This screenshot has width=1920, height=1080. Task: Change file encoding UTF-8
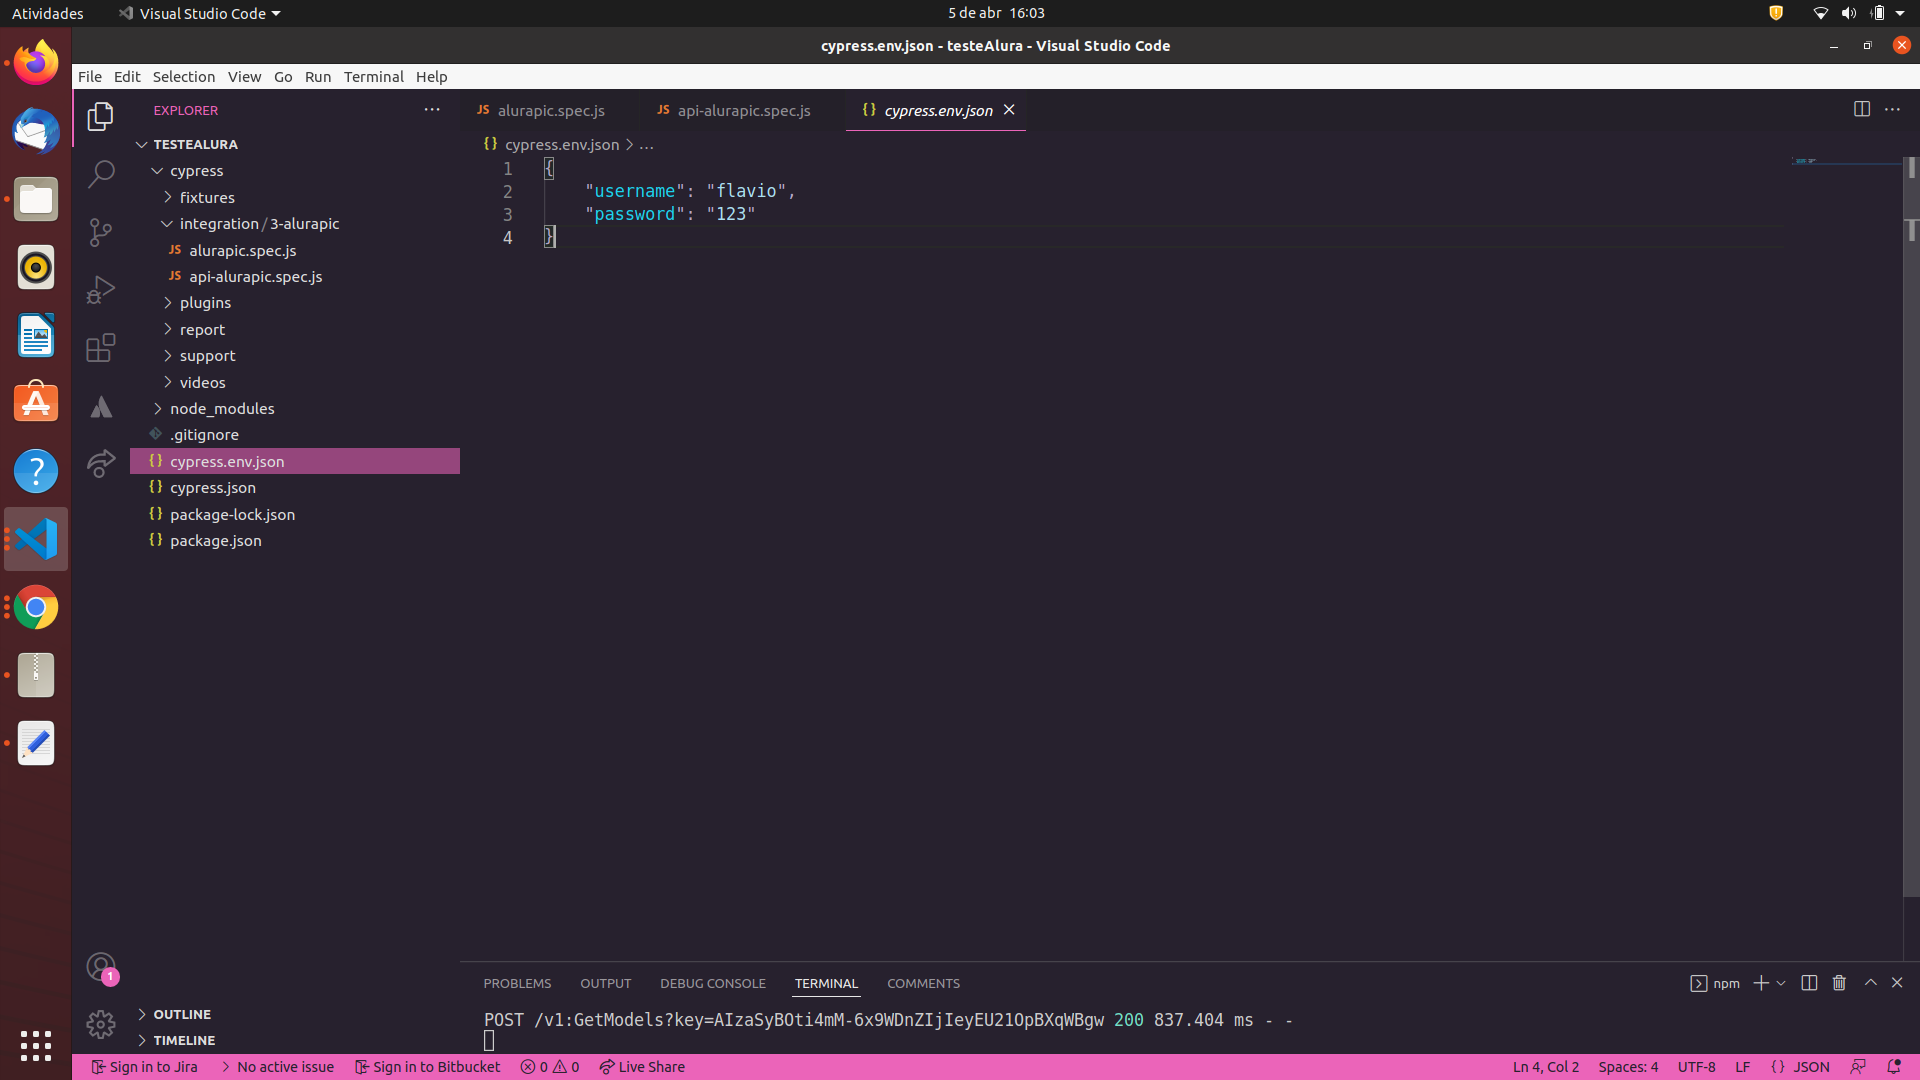click(x=1696, y=1067)
